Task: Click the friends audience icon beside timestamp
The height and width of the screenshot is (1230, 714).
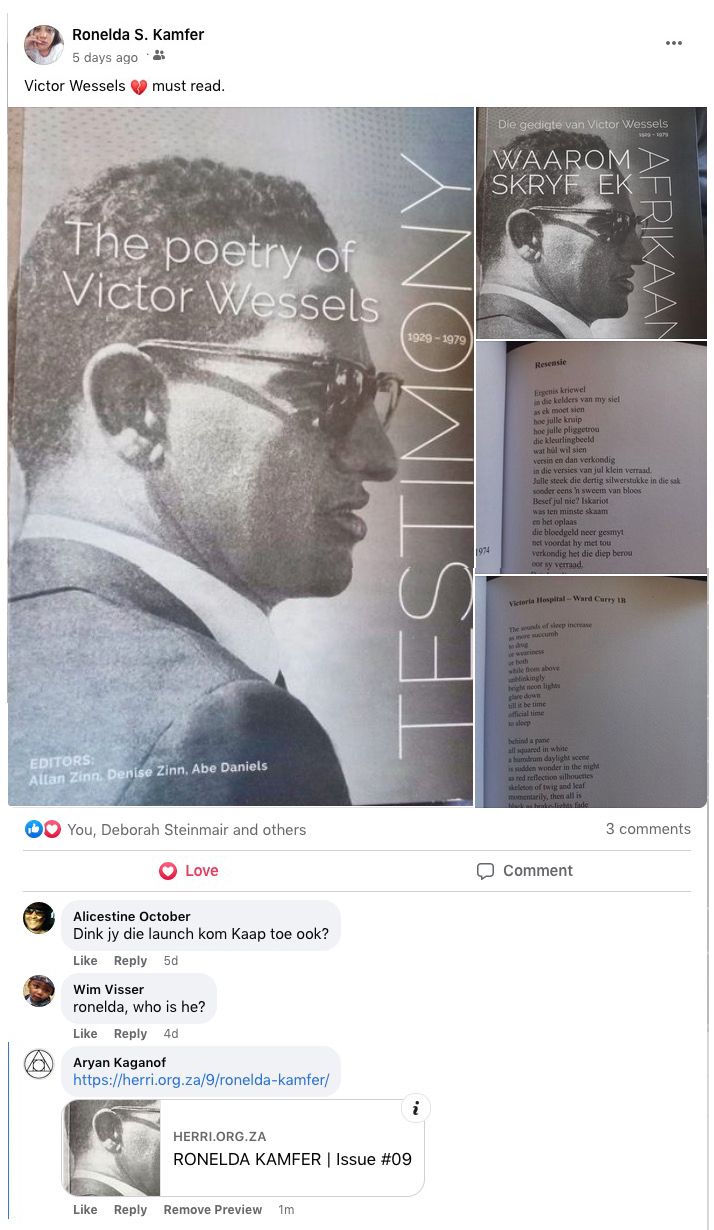Action: pyautogui.click(x=158, y=56)
